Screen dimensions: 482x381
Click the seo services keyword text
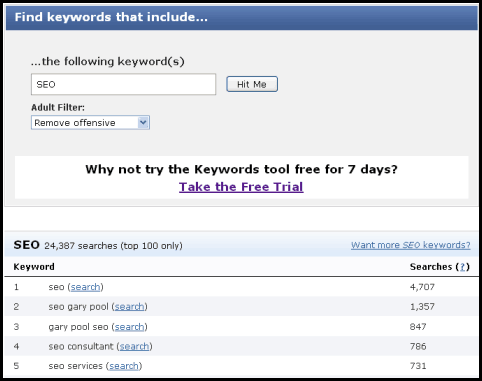(76, 366)
